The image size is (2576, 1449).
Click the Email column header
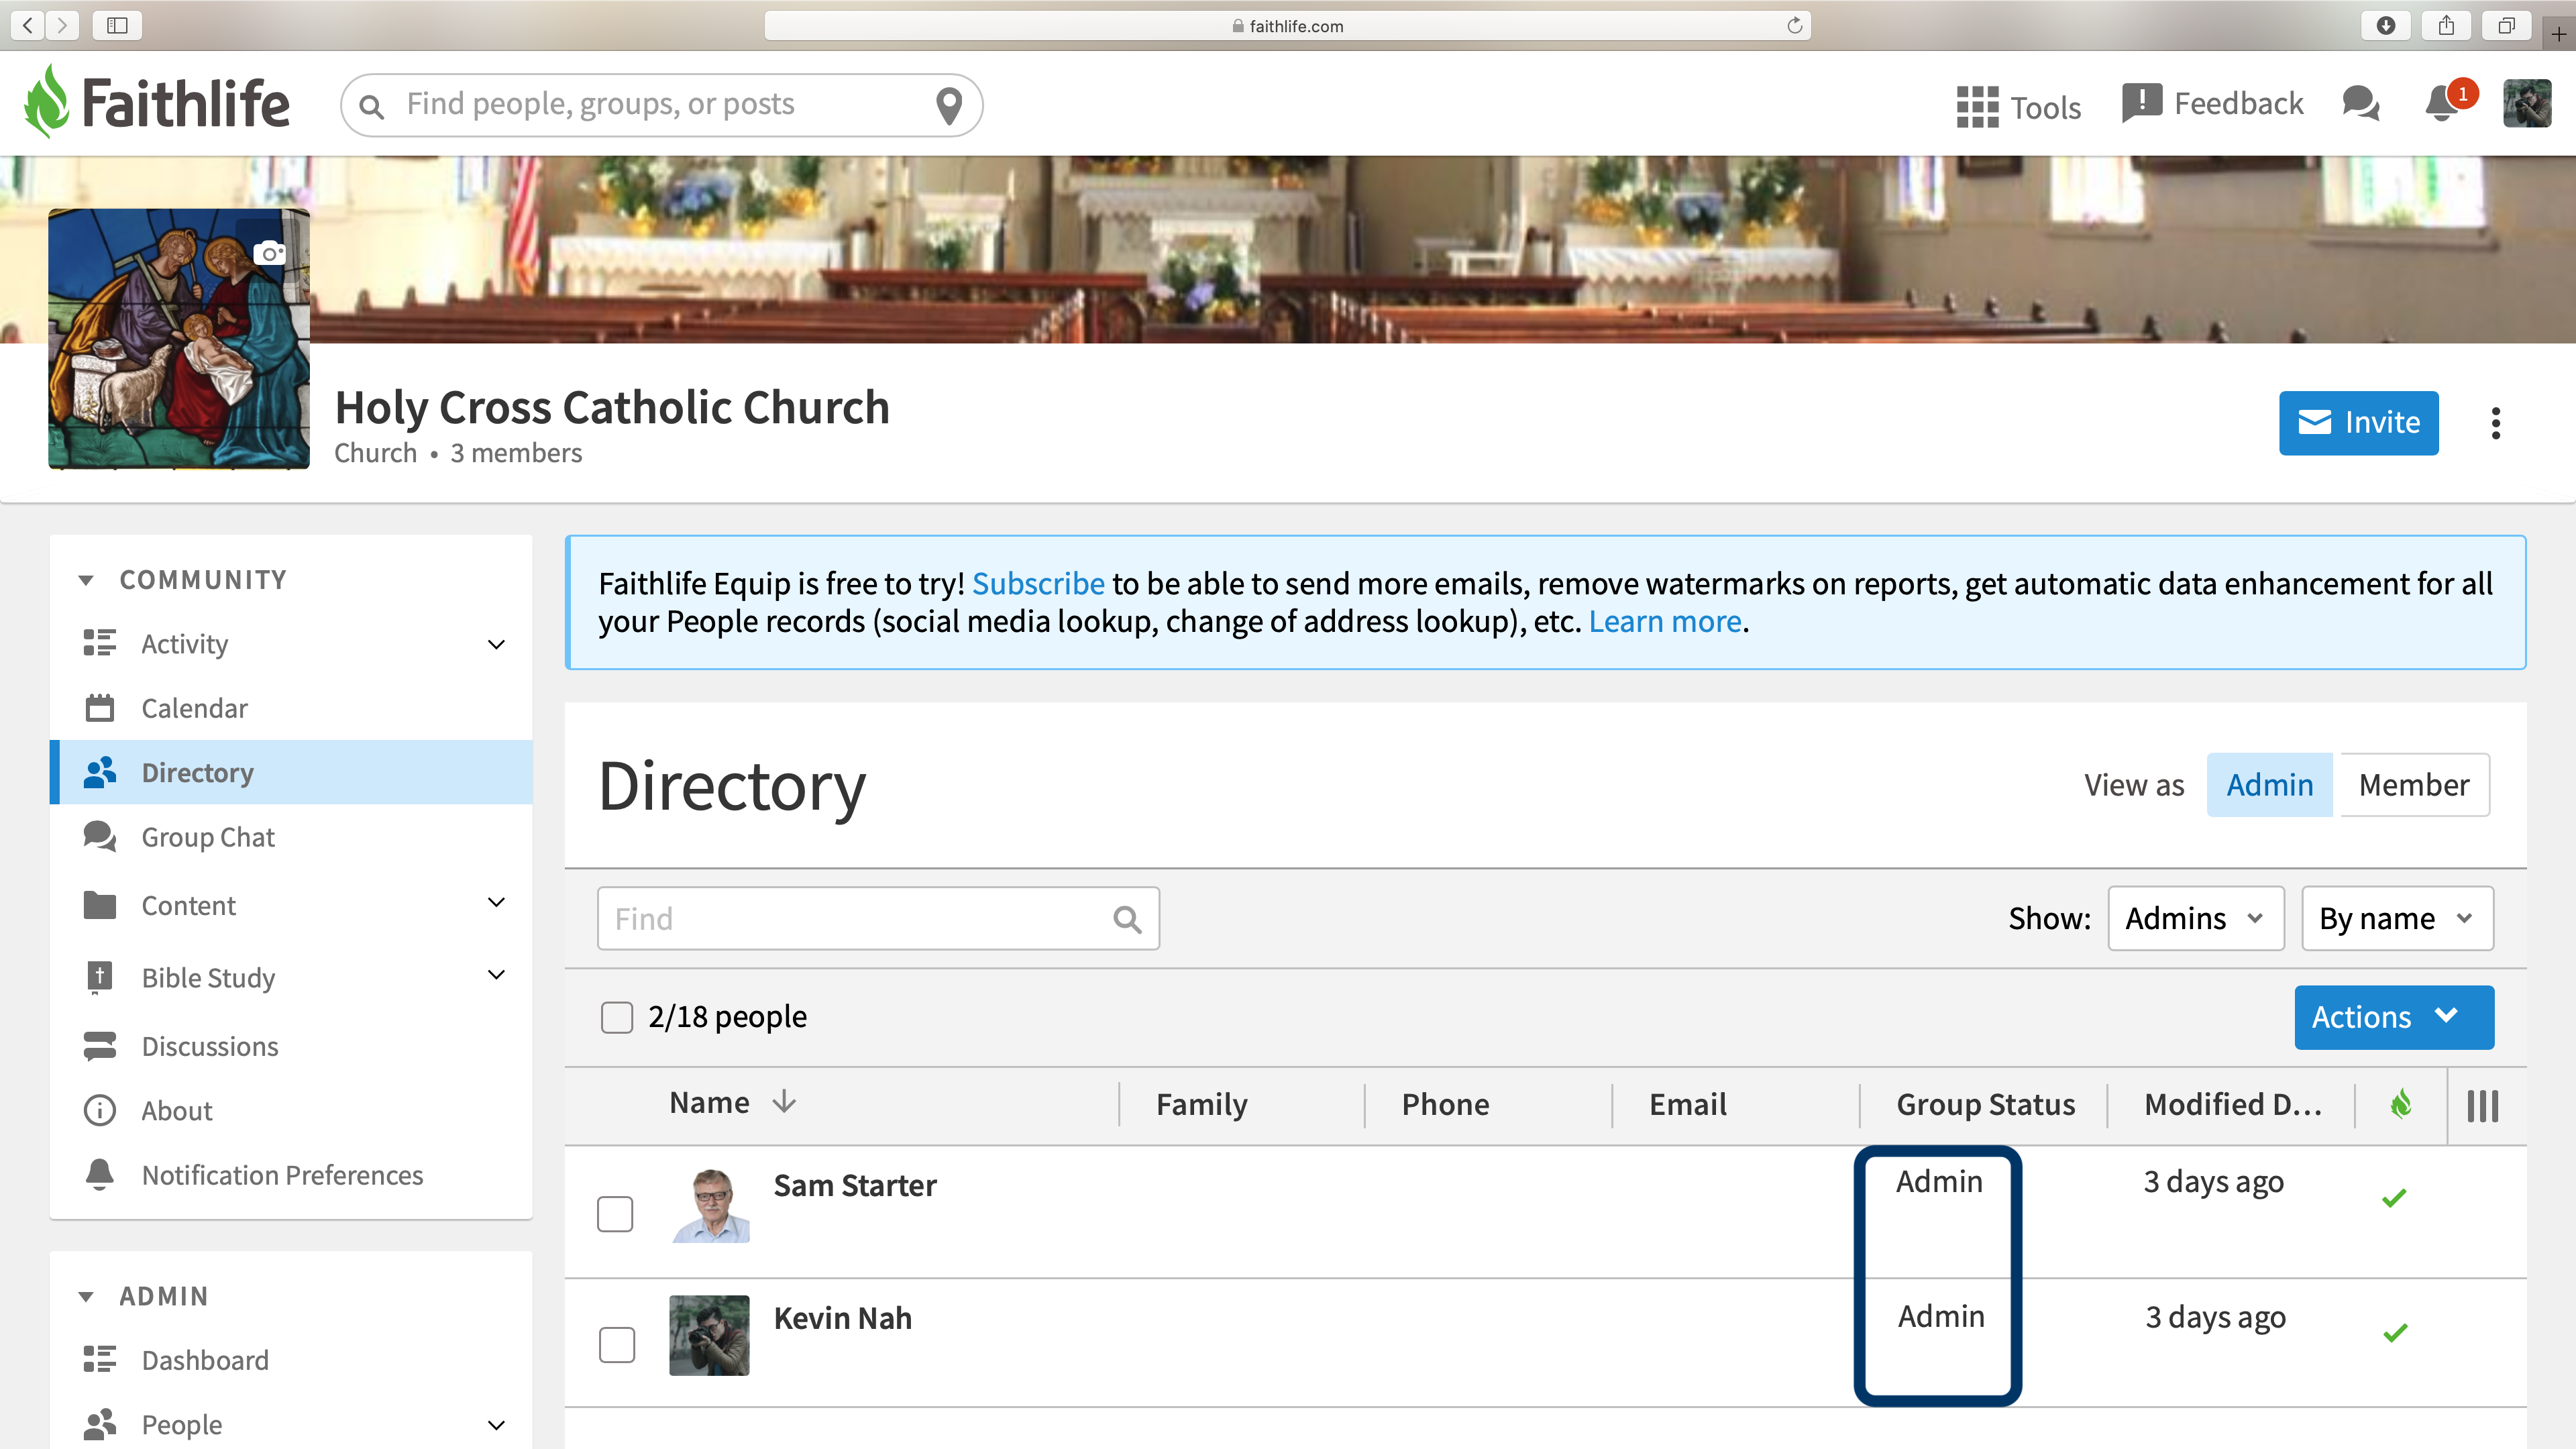tap(1688, 1104)
